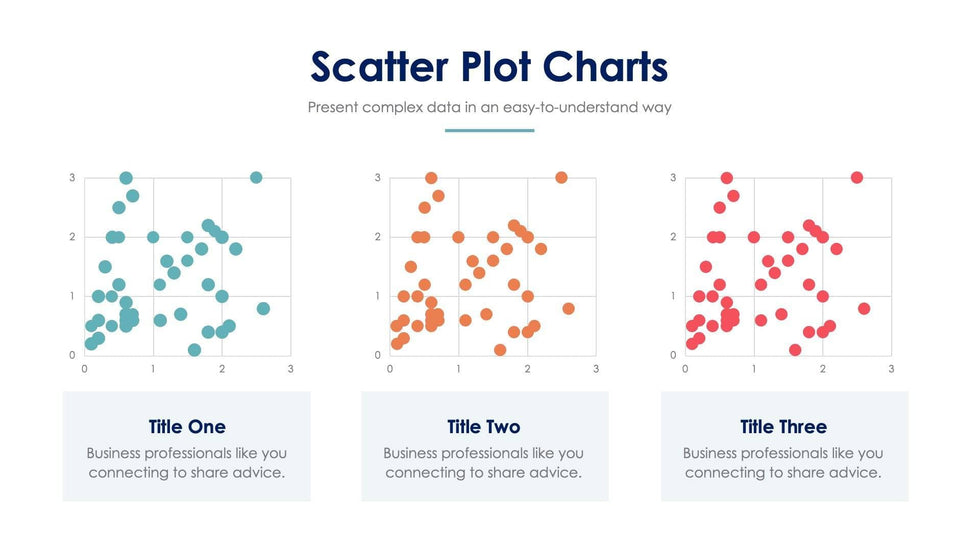This screenshot has height=551, width=980.
Task: Click the 'Title One' heading
Action: click(187, 427)
